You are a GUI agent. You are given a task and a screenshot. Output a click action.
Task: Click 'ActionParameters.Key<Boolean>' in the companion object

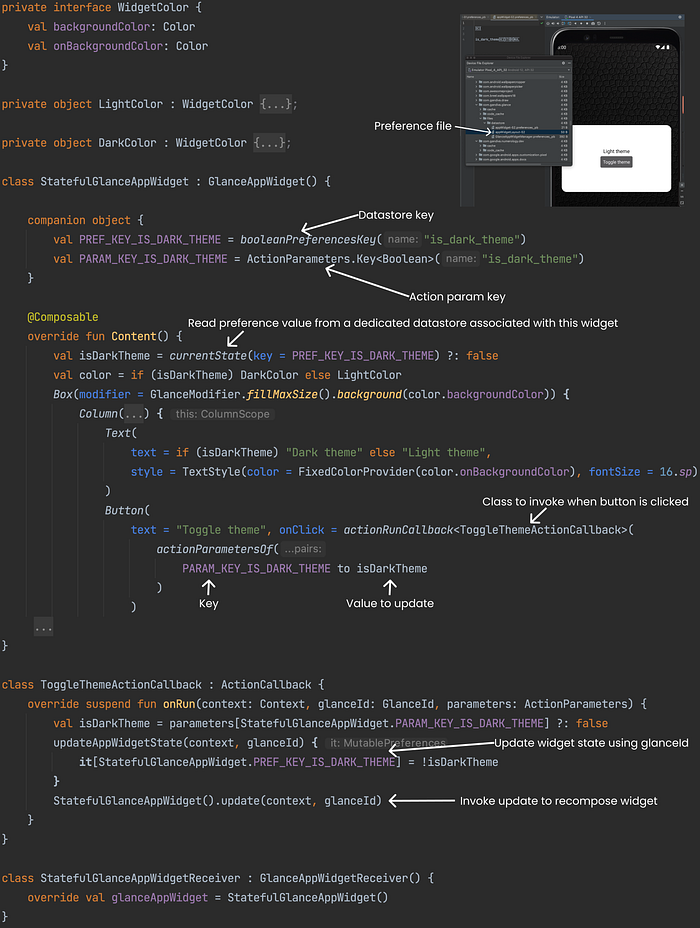pos(340,259)
